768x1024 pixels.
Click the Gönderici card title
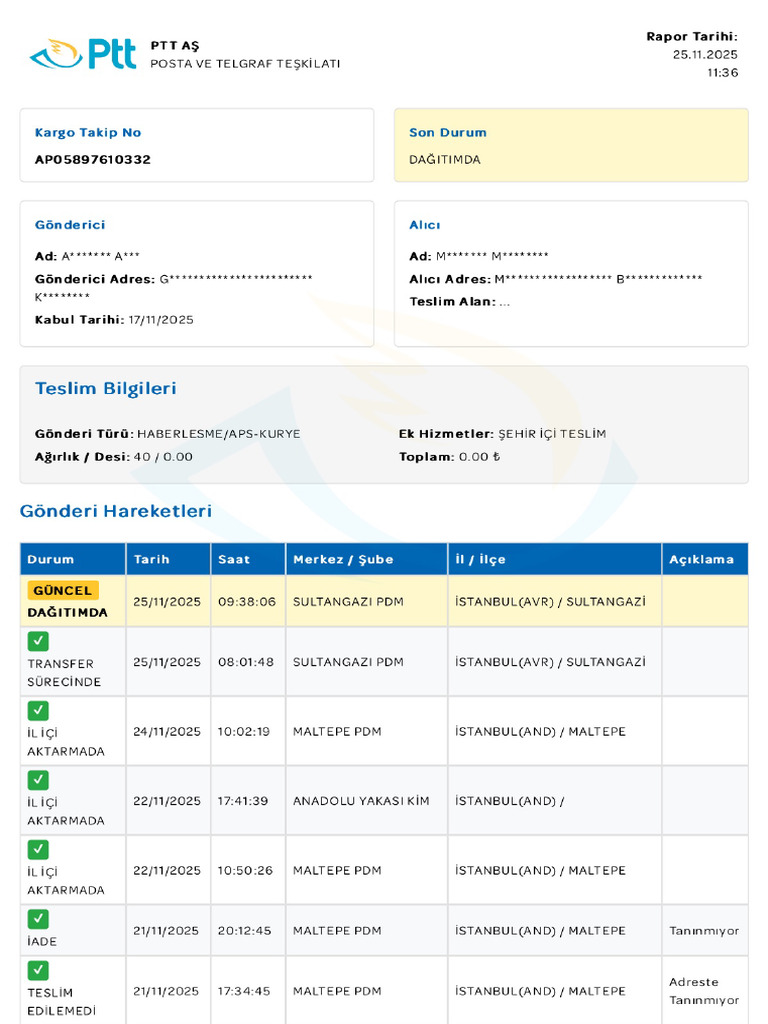[x=70, y=225]
